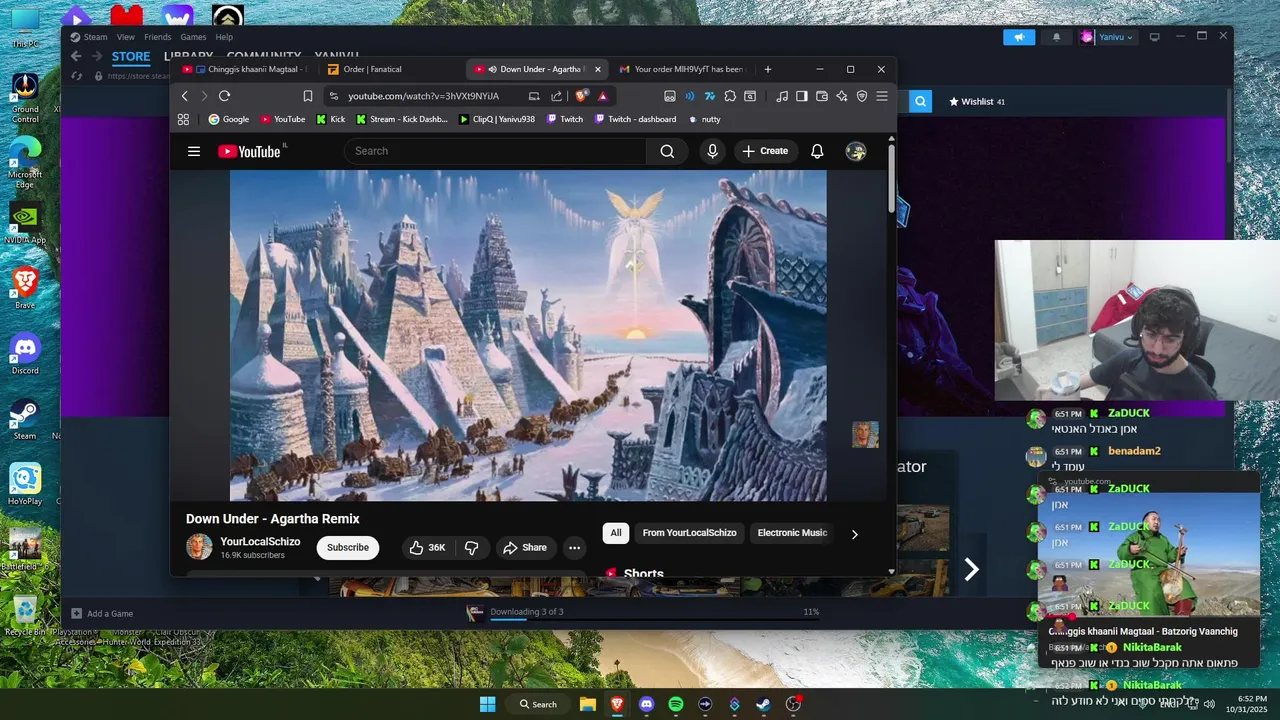Viewport: 1280px width, 720px height.
Task: Go back in the Brave browser
Action: click(x=184, y=96)
